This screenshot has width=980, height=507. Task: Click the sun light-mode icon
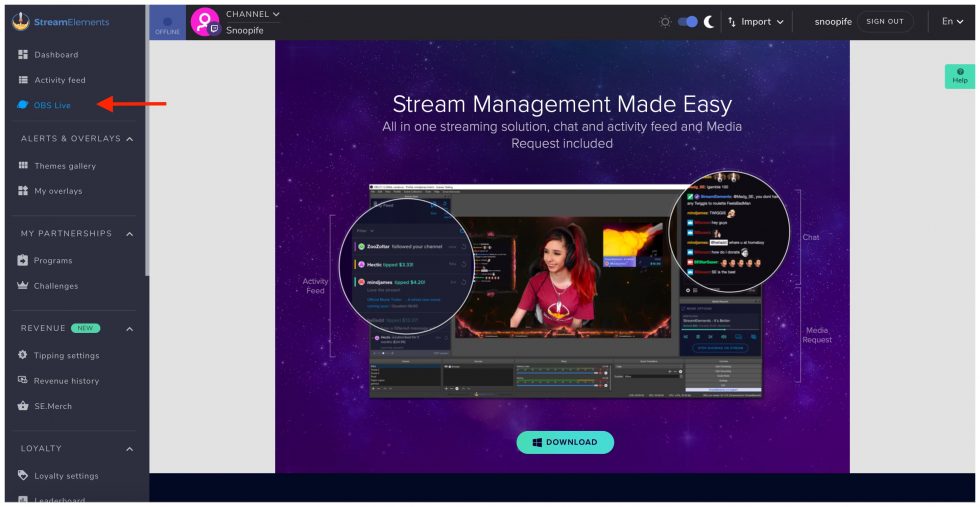click(x=665, y=22)
